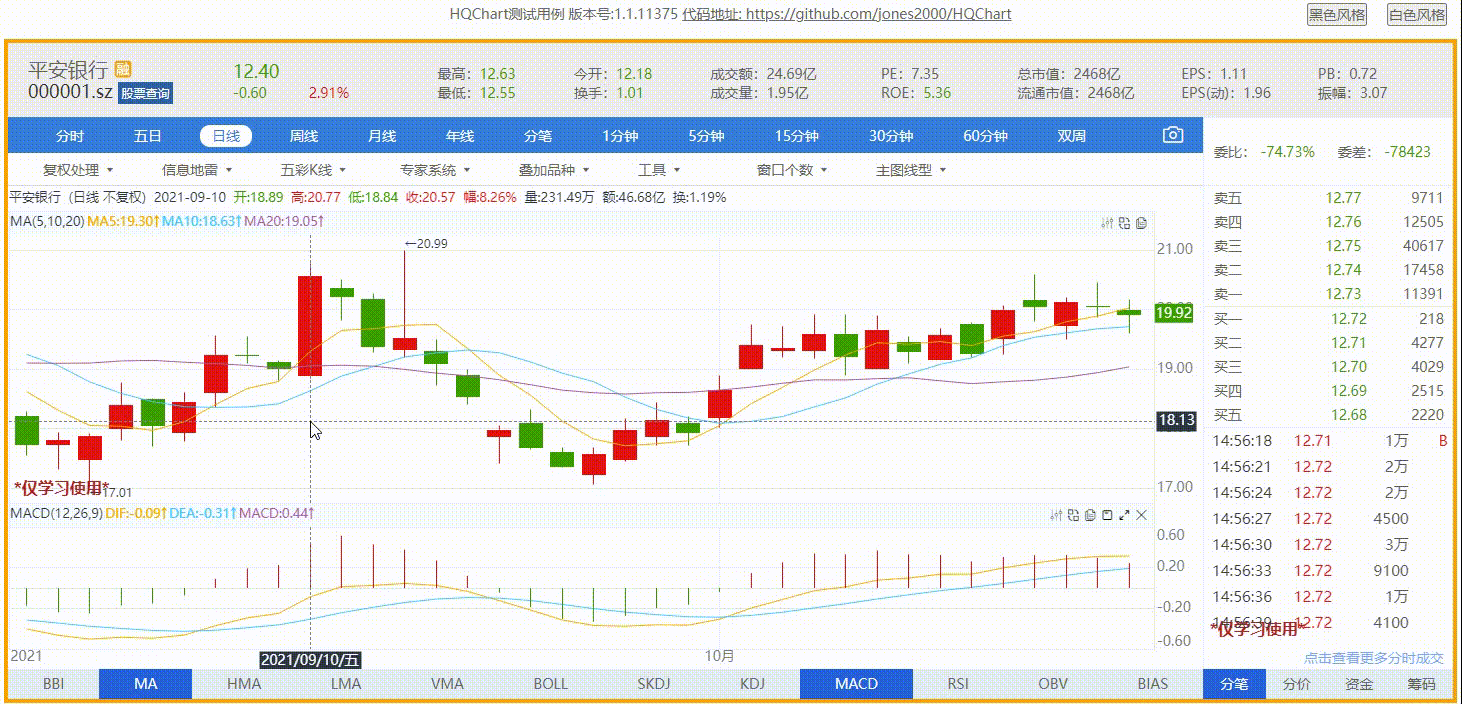Open MACD settings sliders icon

[x=1057, y=516]
